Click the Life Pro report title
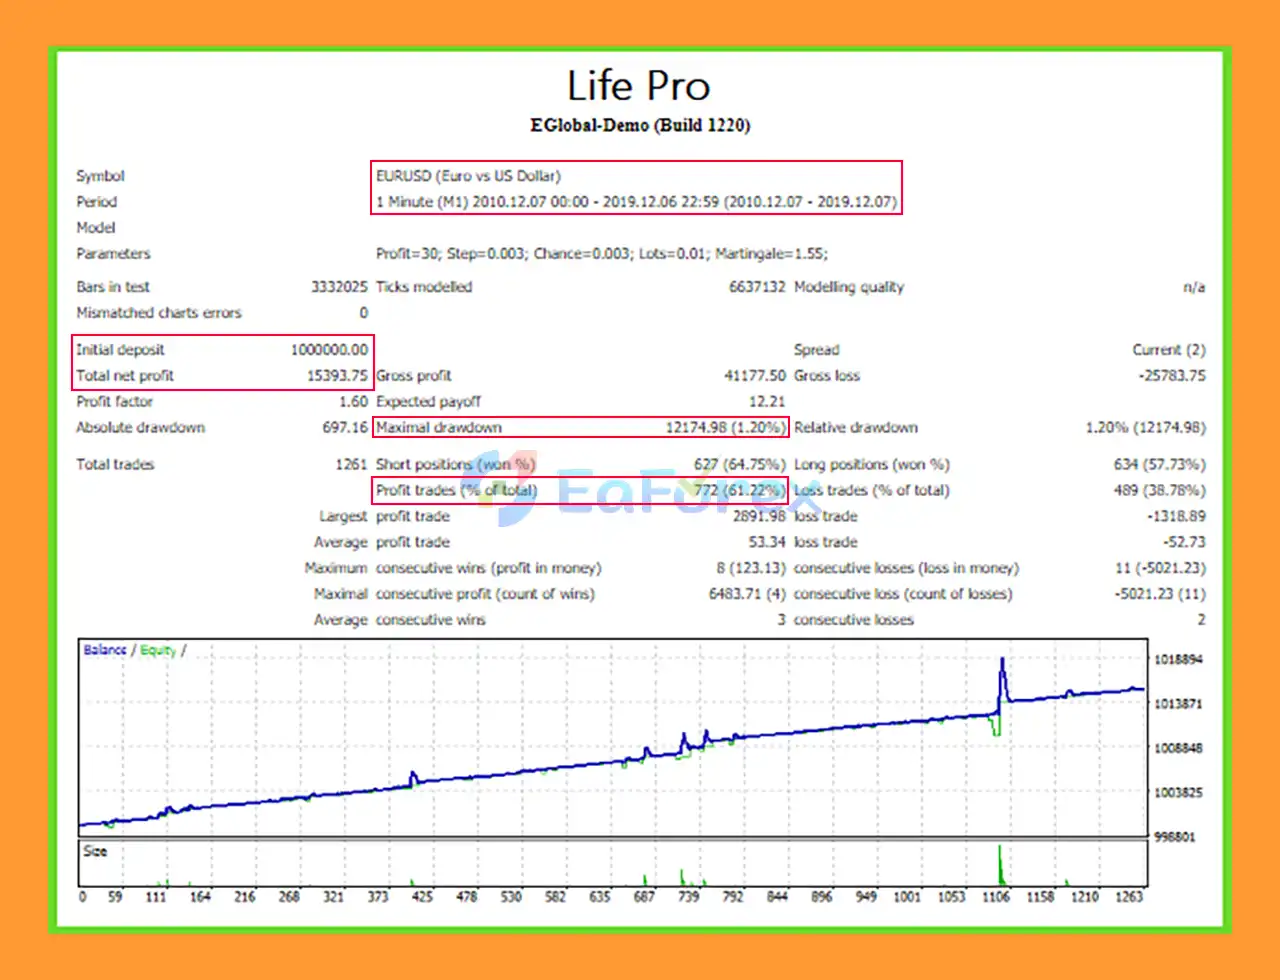This screenshot has width=1280, height=980. [639, 86]
